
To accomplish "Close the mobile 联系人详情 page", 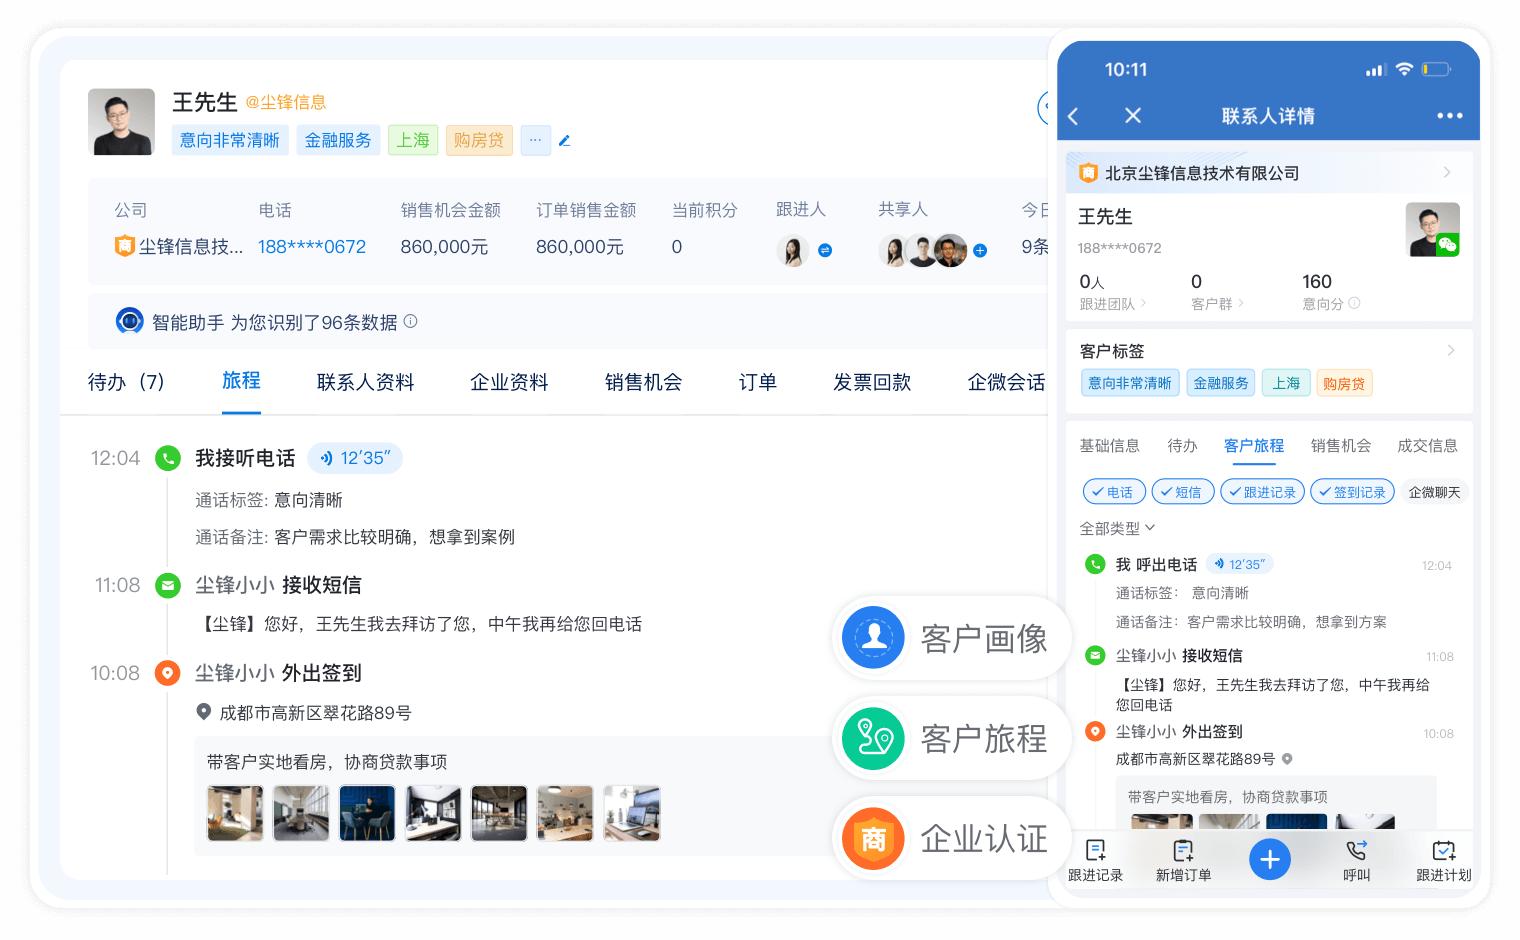I will click(x=1133, y=115).
